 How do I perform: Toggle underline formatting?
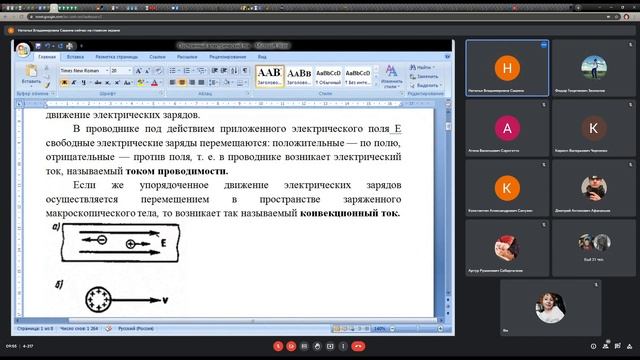pos(84,82)
